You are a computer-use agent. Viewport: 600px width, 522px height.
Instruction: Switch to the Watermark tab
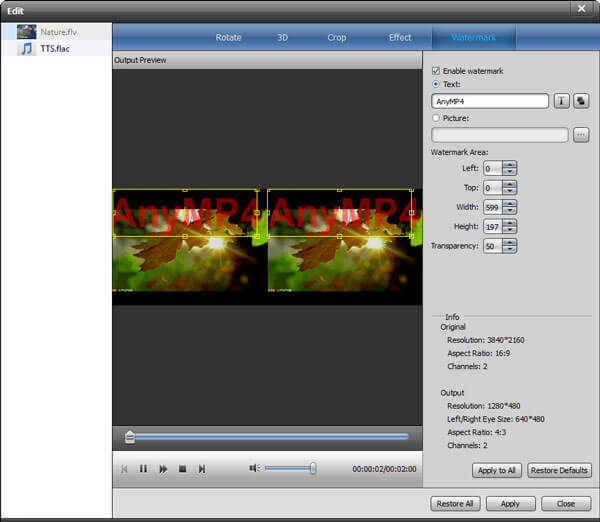474,37
